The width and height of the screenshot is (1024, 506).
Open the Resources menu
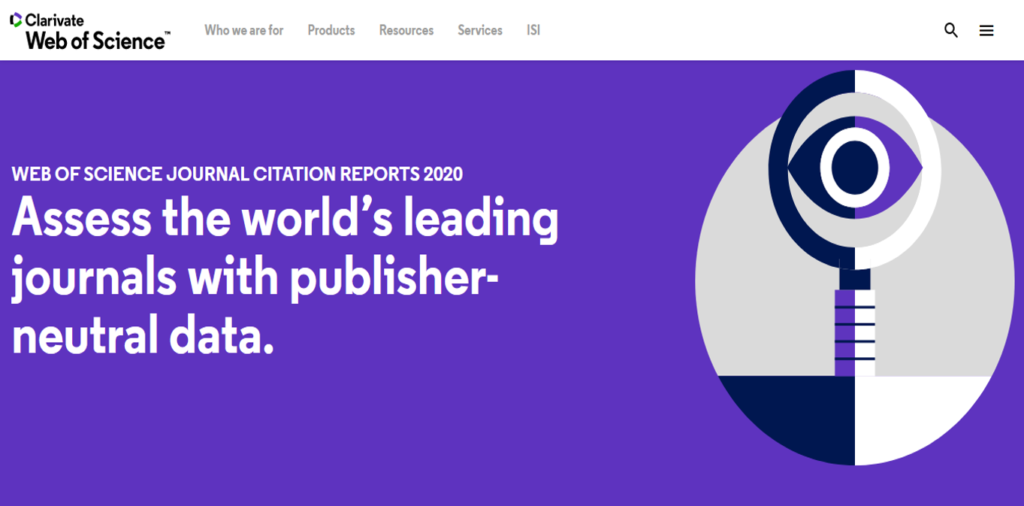pos(406,30)
